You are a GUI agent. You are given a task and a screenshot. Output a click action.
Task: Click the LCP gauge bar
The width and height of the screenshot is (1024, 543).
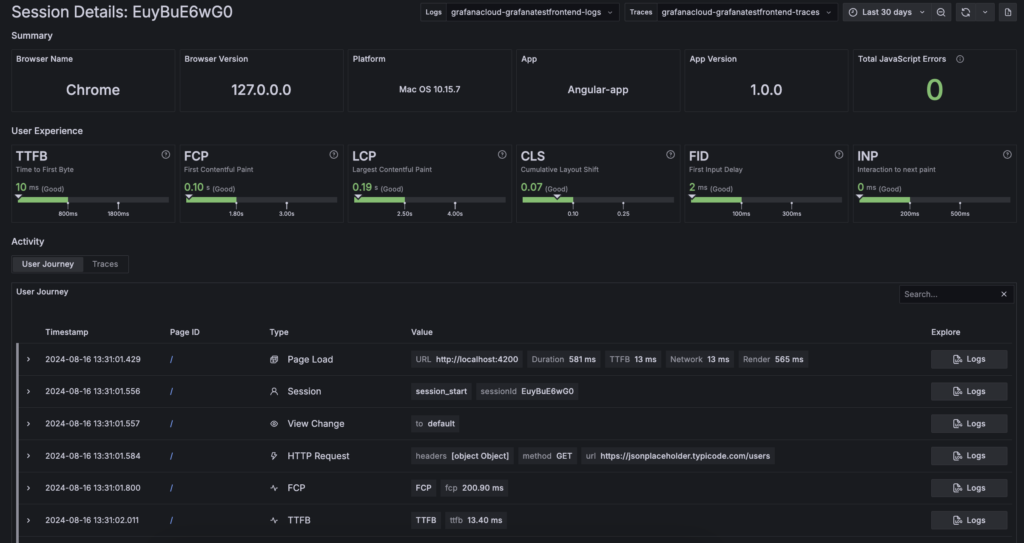click(x=430, y=200)
